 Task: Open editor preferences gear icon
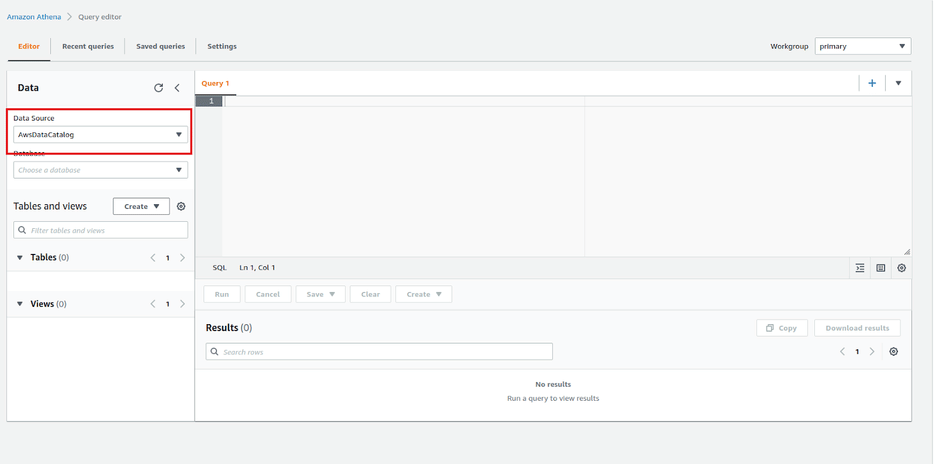[902, 268]
